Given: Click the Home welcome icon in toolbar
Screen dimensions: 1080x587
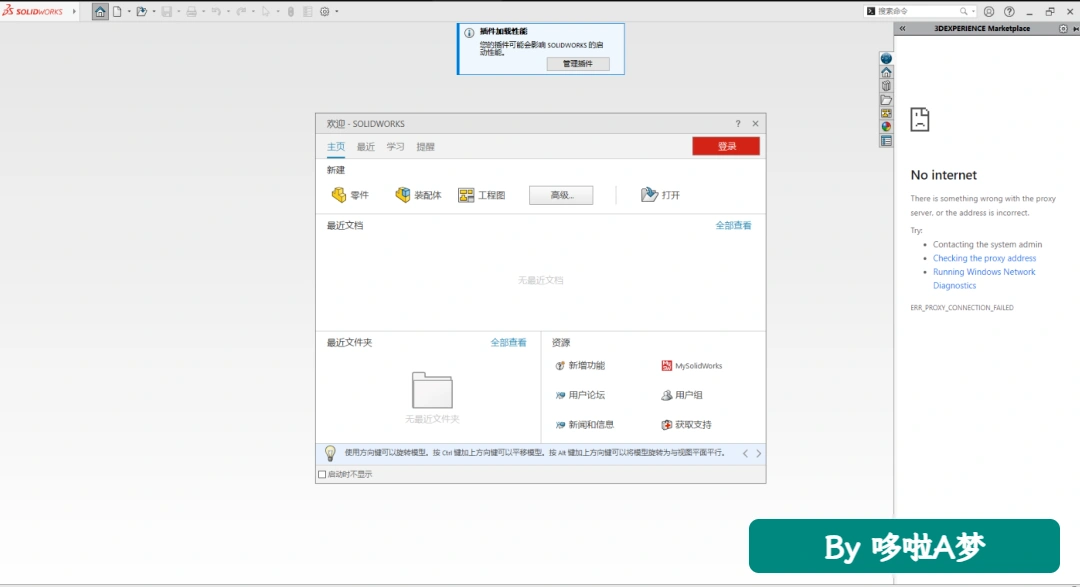Looking at the screenshot, I should click(x=100, y=12).
